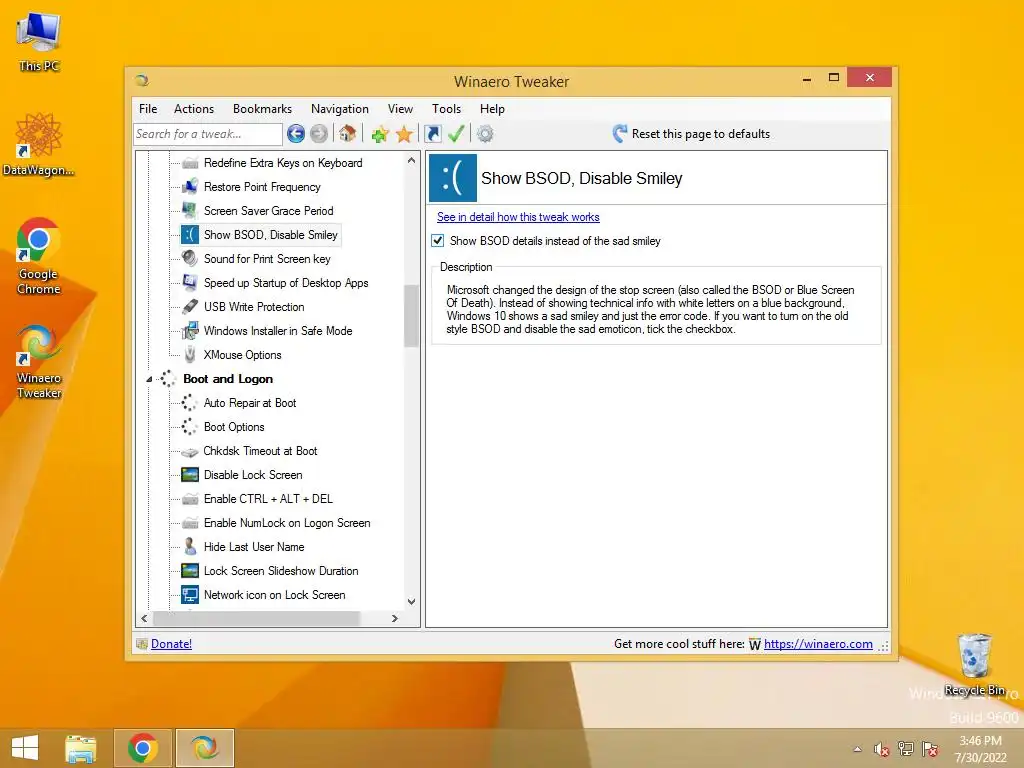Image resolution: width=1024 pixels, height=768 pixels.
Task: Open the Recycle Bin on desktop
Action: coord(974,665)
